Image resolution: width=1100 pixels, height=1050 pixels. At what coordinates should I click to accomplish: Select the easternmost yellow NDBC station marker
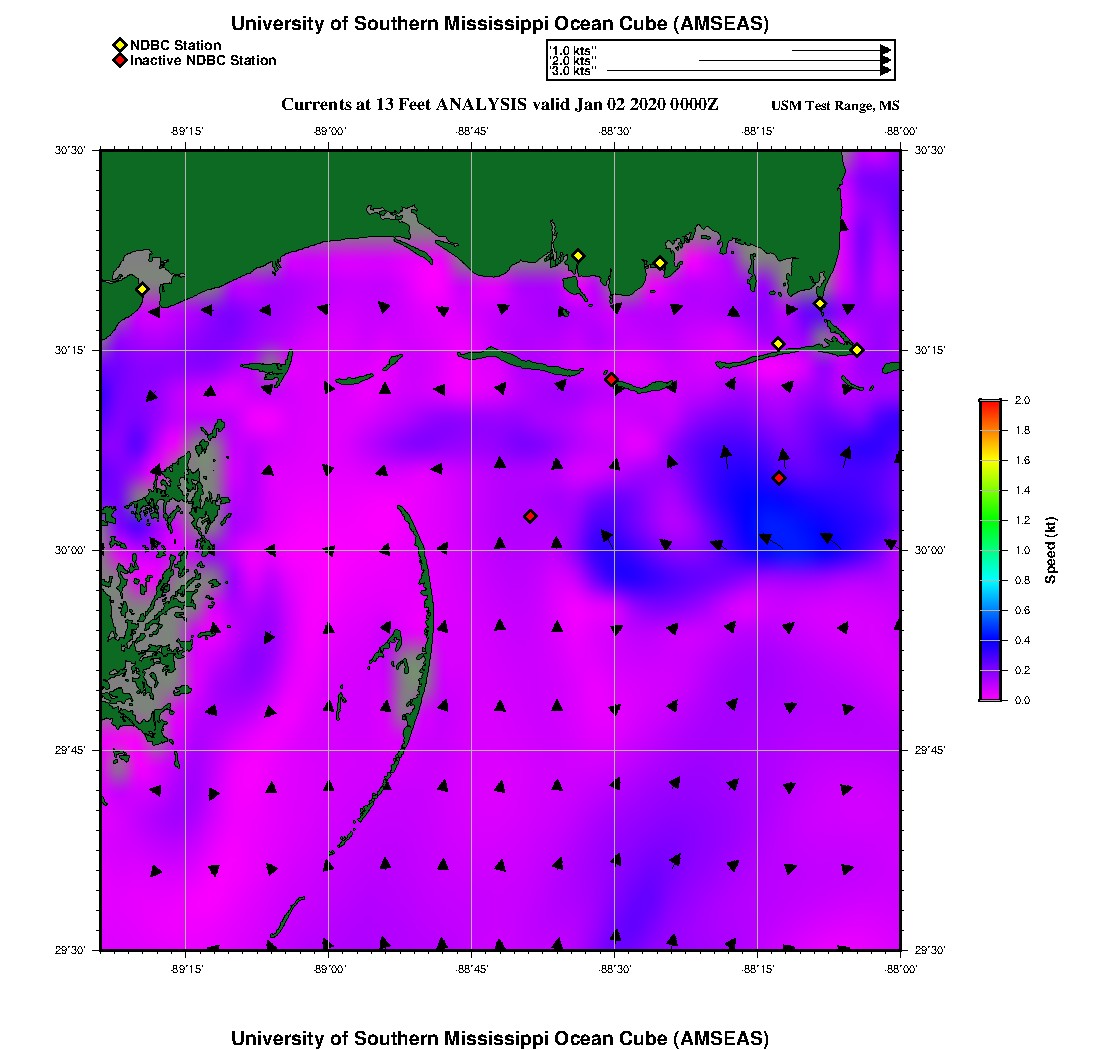(857, 349)
